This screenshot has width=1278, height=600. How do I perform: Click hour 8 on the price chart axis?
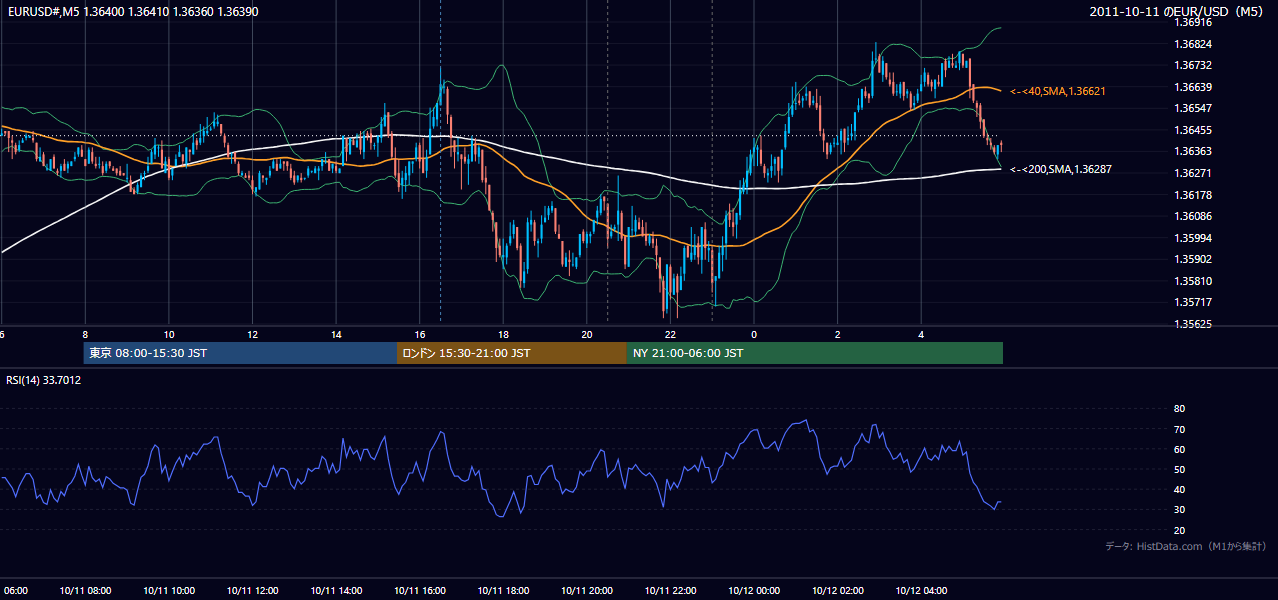pyautogui.click(x=85, y=335)
